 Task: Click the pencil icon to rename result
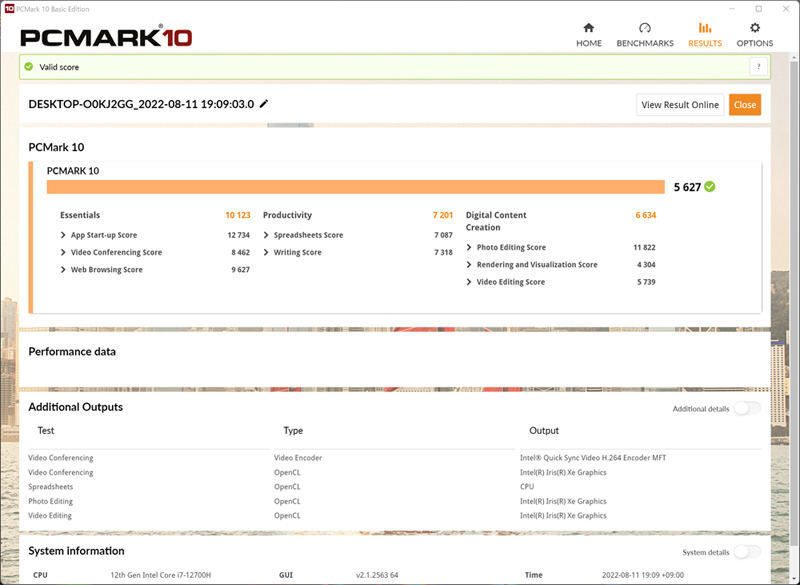264,104
